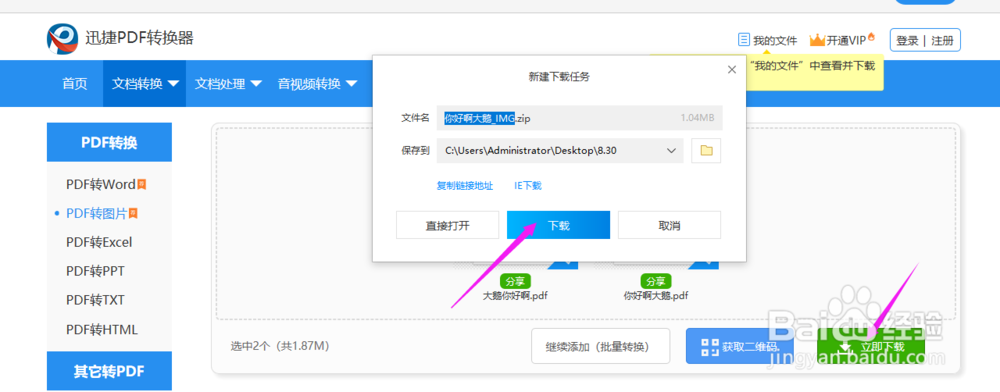Click the 注册 link
Screen dimensions: 1000x392
(943, 41)
